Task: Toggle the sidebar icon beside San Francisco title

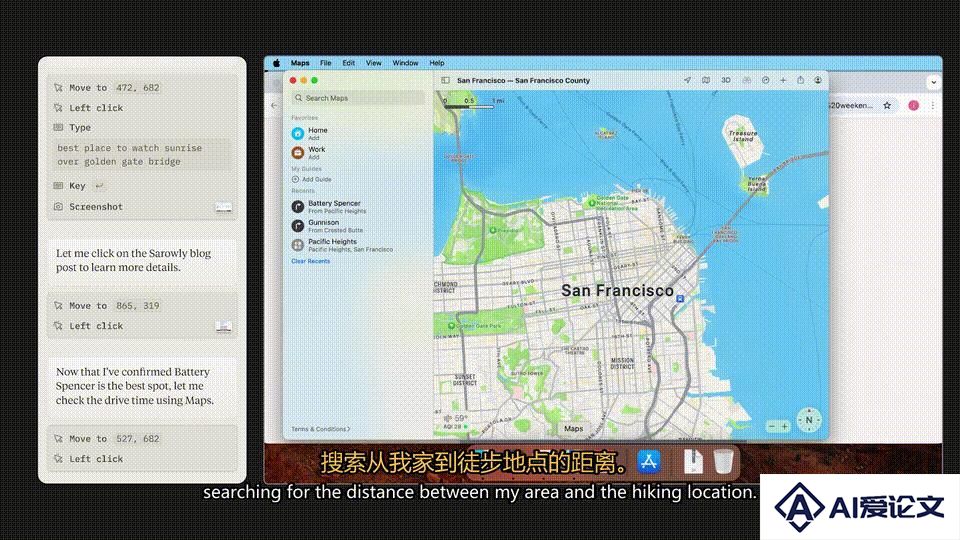Action: coord(445,80)
